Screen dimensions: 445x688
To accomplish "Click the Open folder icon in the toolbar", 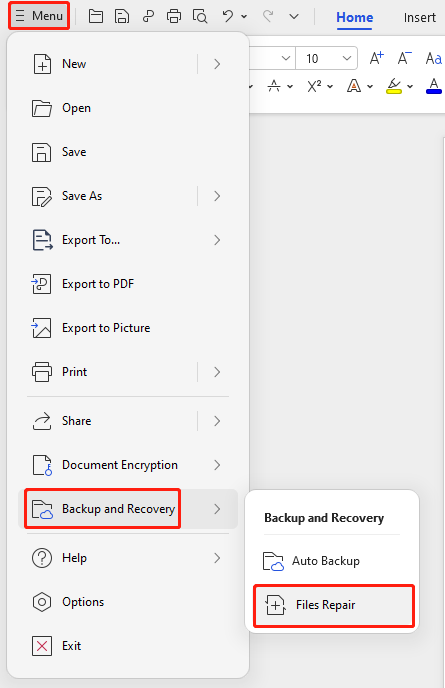I will coord(96,16).
